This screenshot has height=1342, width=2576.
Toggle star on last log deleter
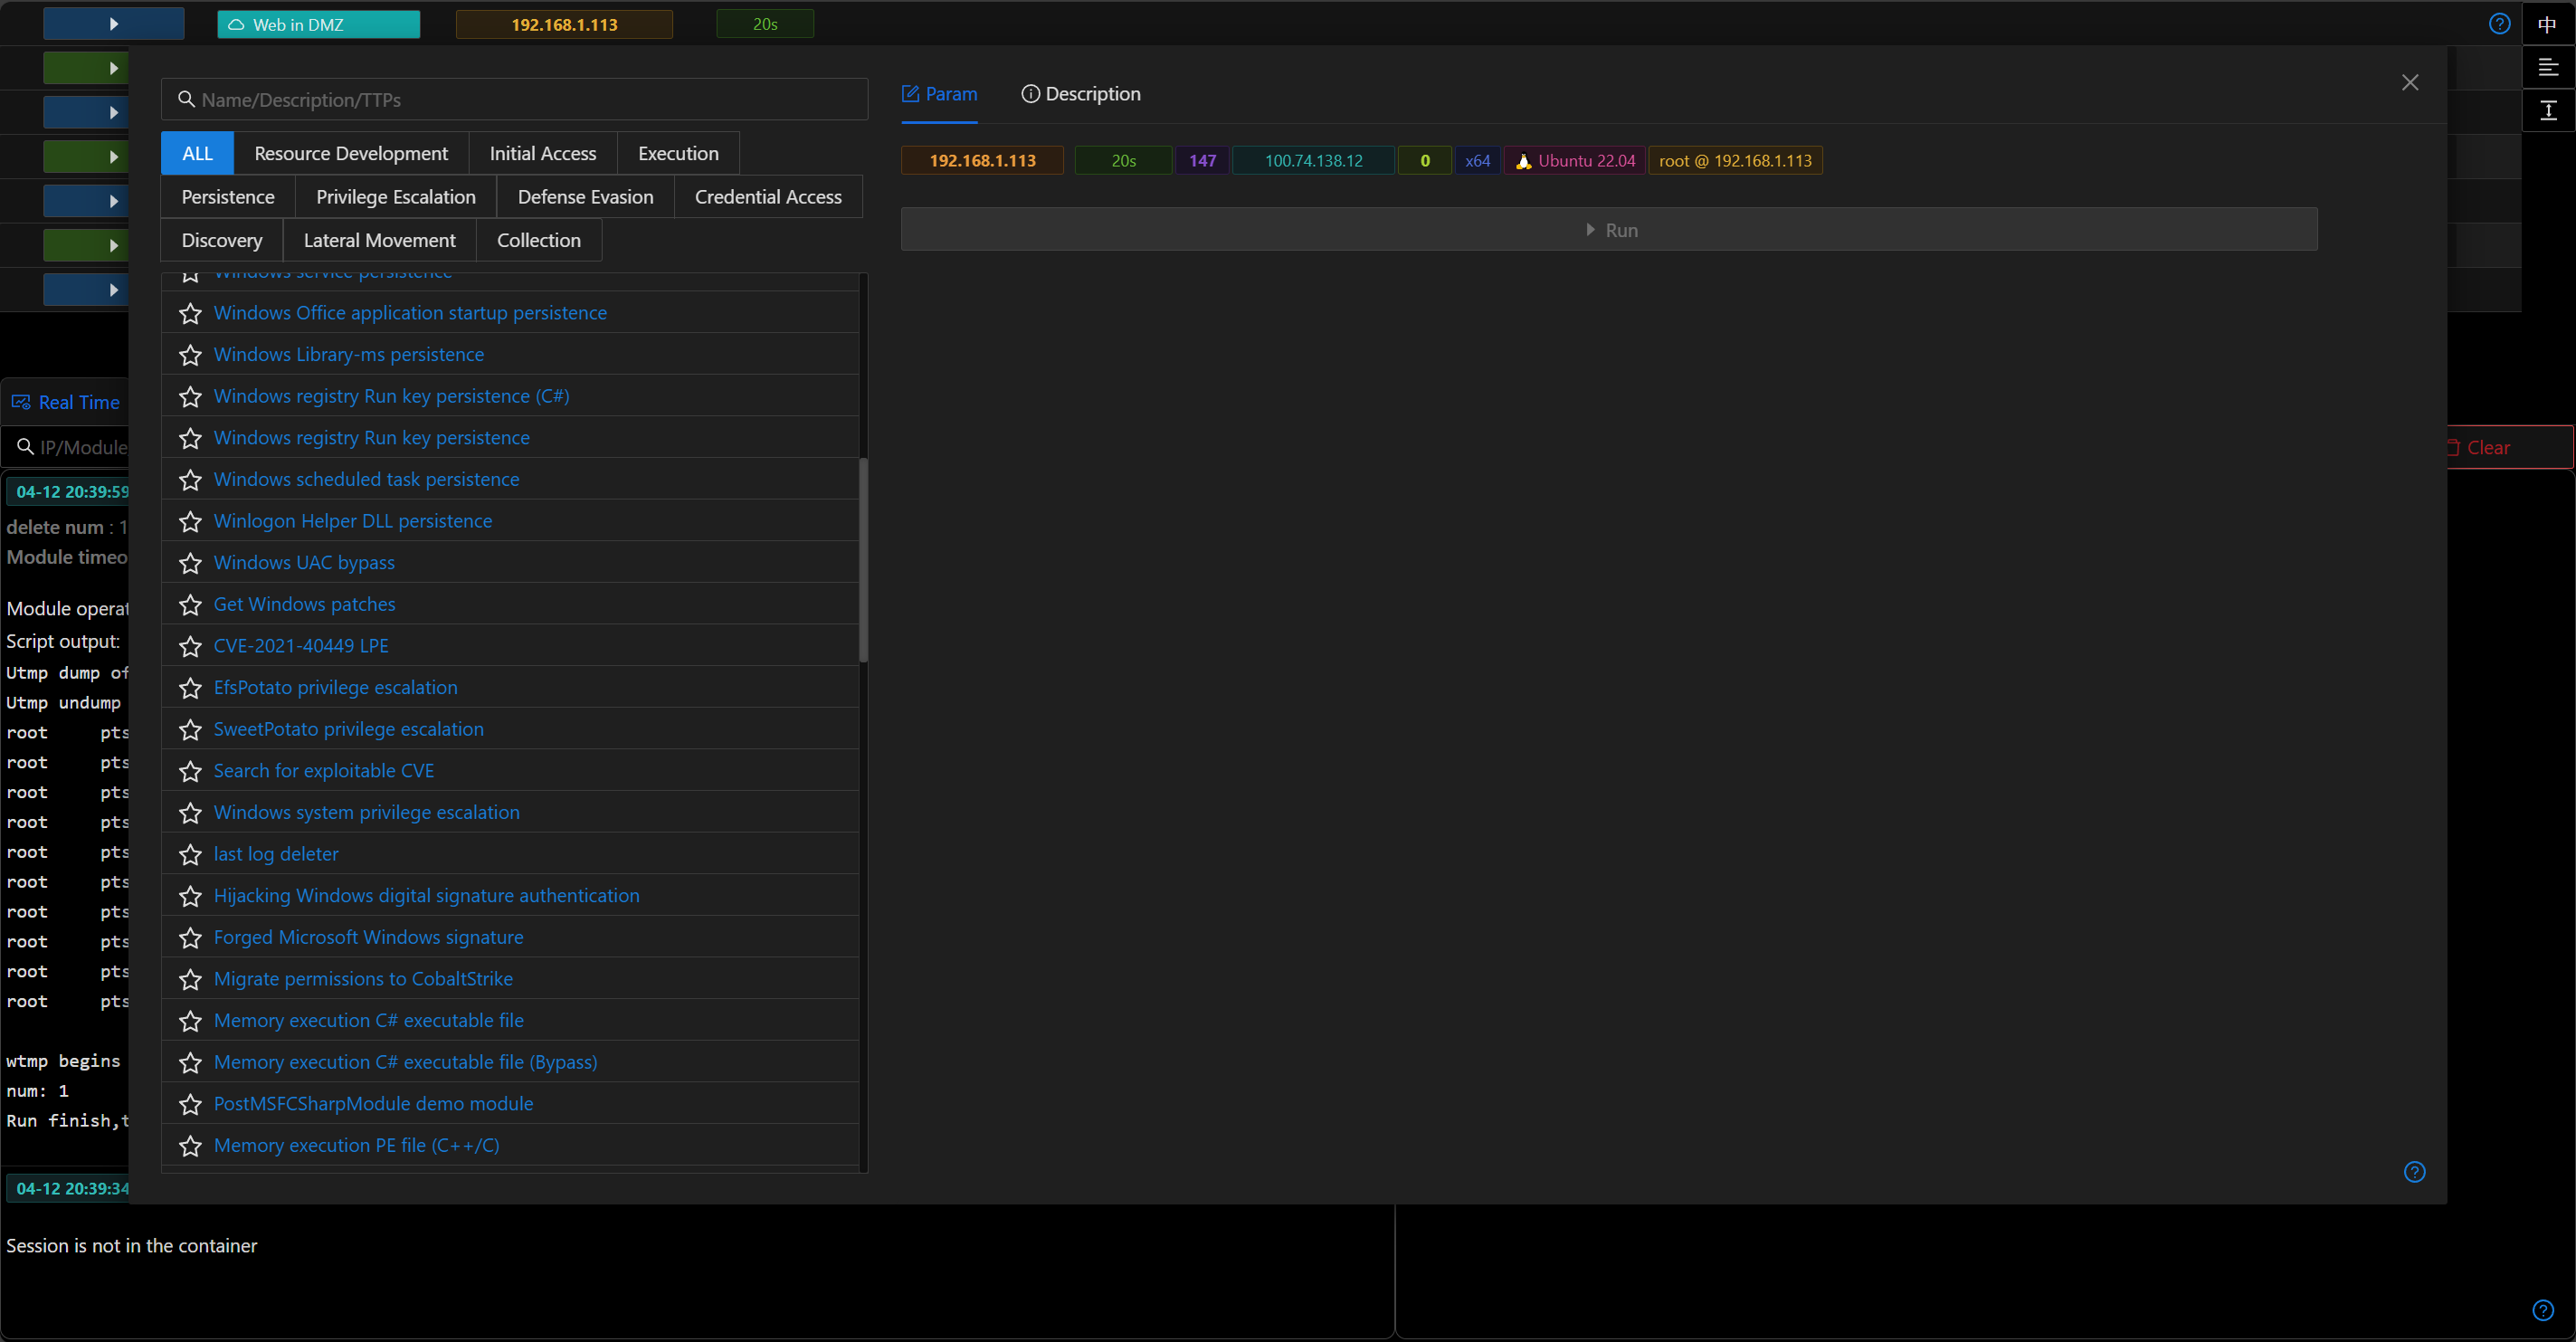[190, 854]
